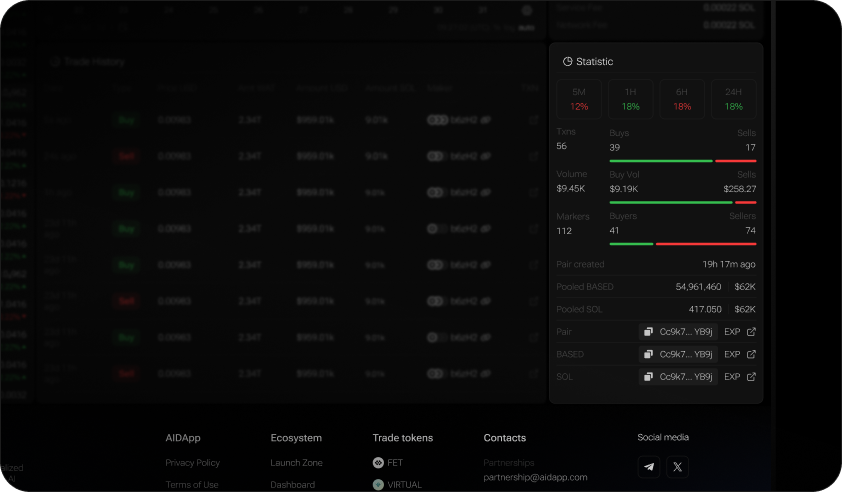Open the Telegram social media icon

coord(650,467)
